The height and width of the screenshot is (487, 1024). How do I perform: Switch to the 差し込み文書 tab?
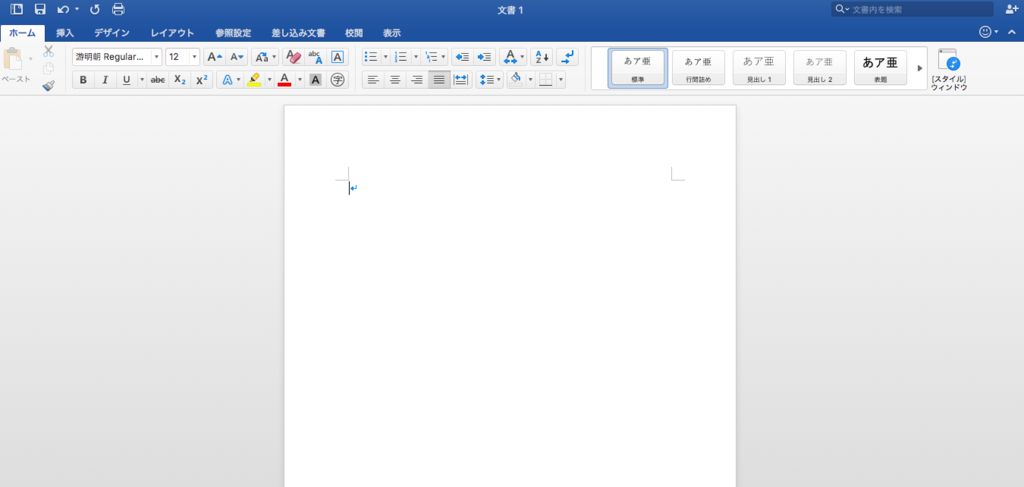tap(298, 33)
